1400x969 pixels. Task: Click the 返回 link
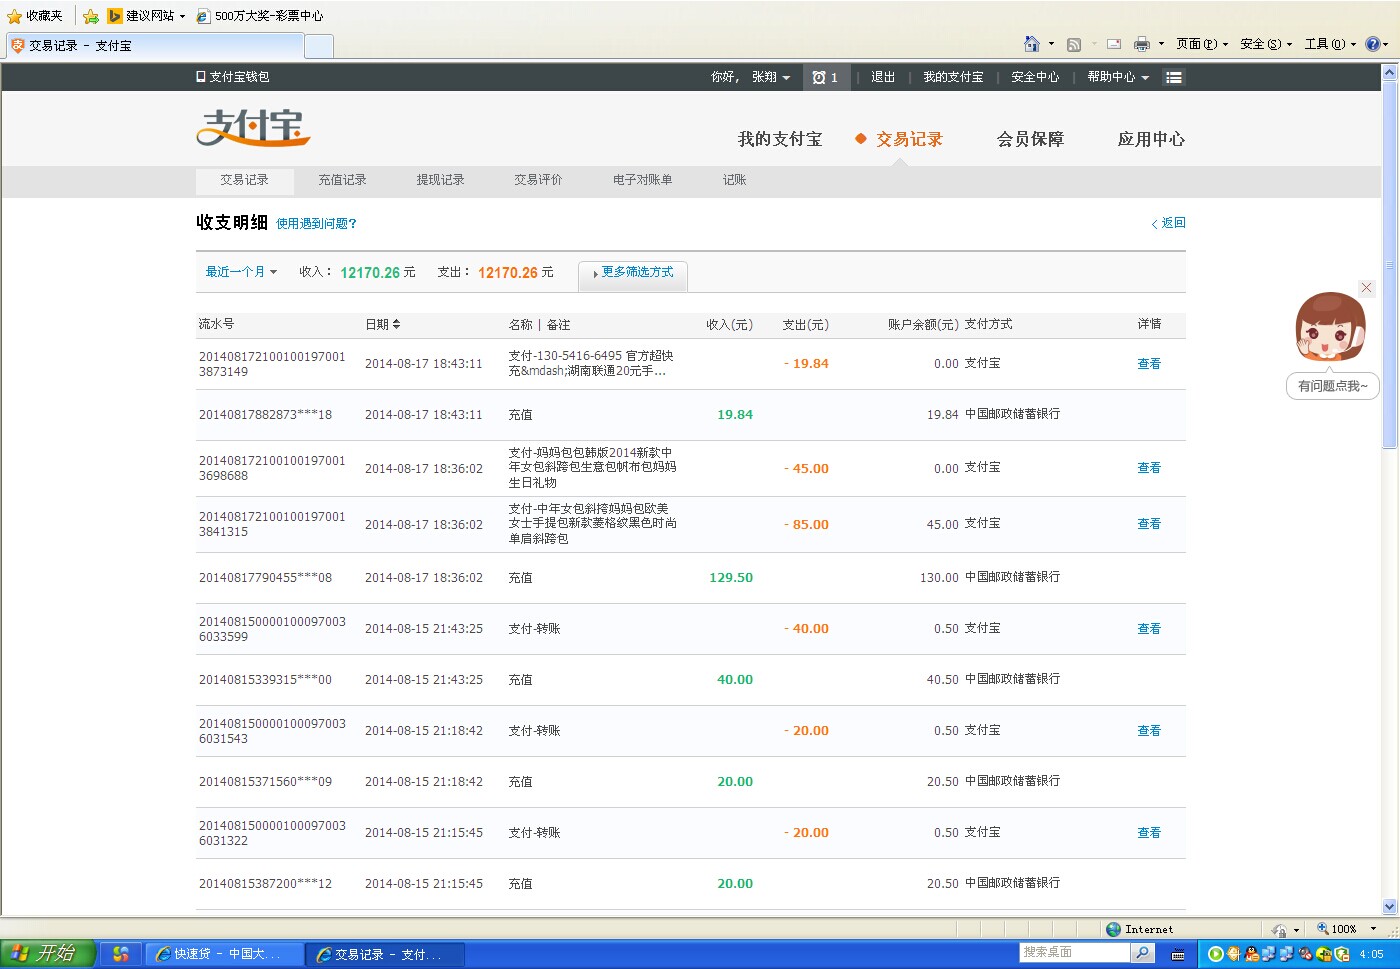1169,223
